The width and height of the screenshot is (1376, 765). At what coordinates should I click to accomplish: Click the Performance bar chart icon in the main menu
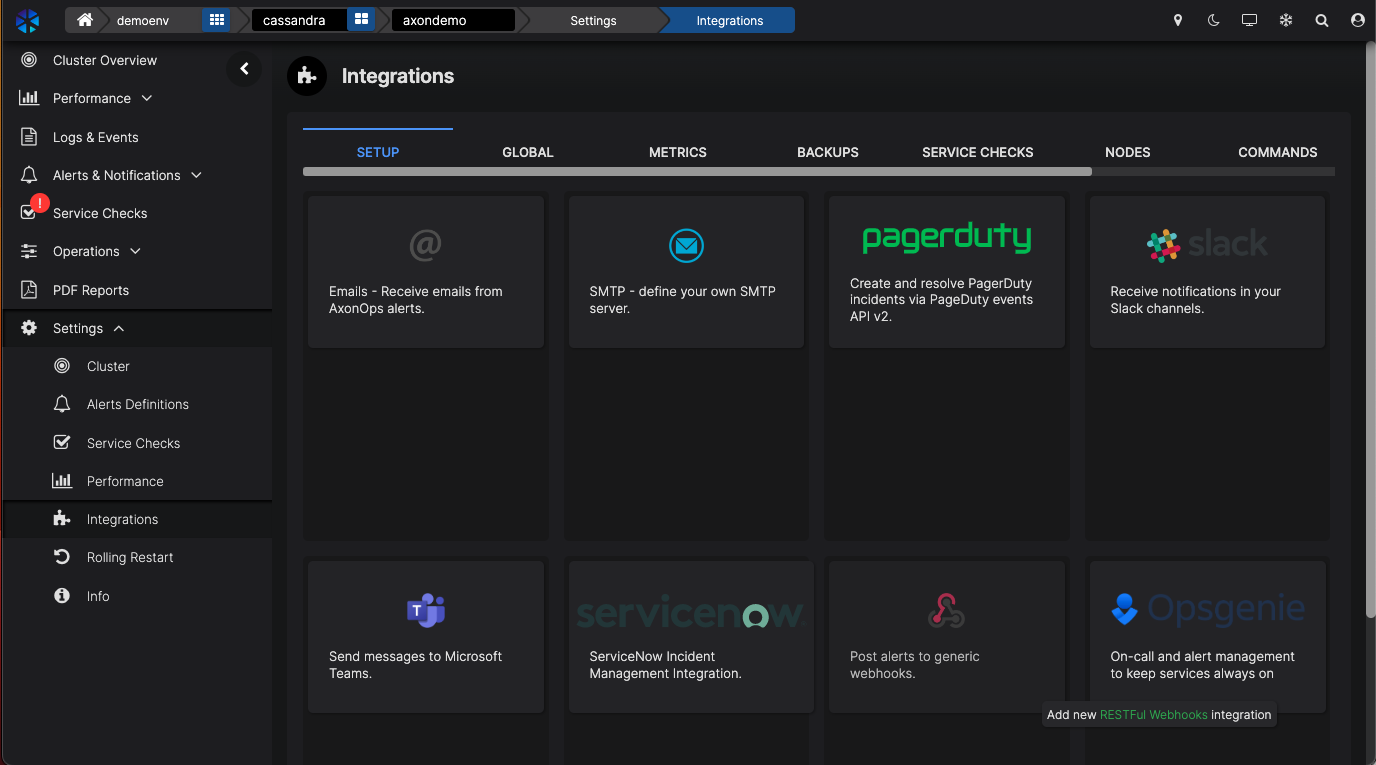(29, 98)
